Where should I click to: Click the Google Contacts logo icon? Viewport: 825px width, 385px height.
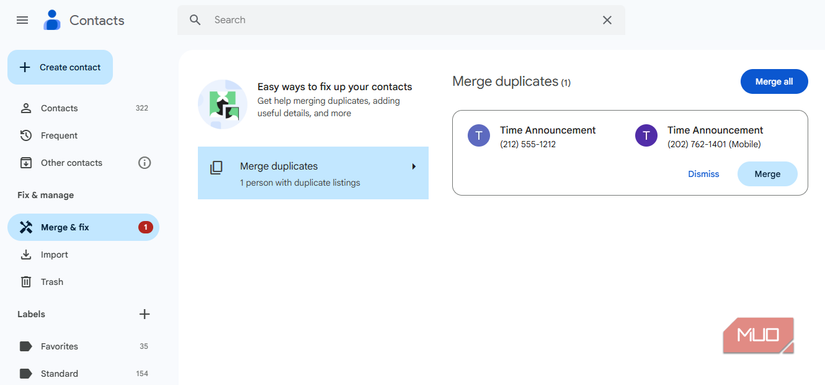pyautogui.click(x=52, y=20)
